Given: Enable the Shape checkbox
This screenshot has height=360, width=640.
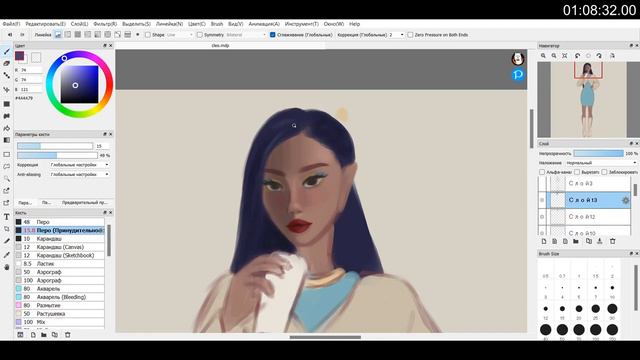Looking at the screenshot, I should click(148, 35).
